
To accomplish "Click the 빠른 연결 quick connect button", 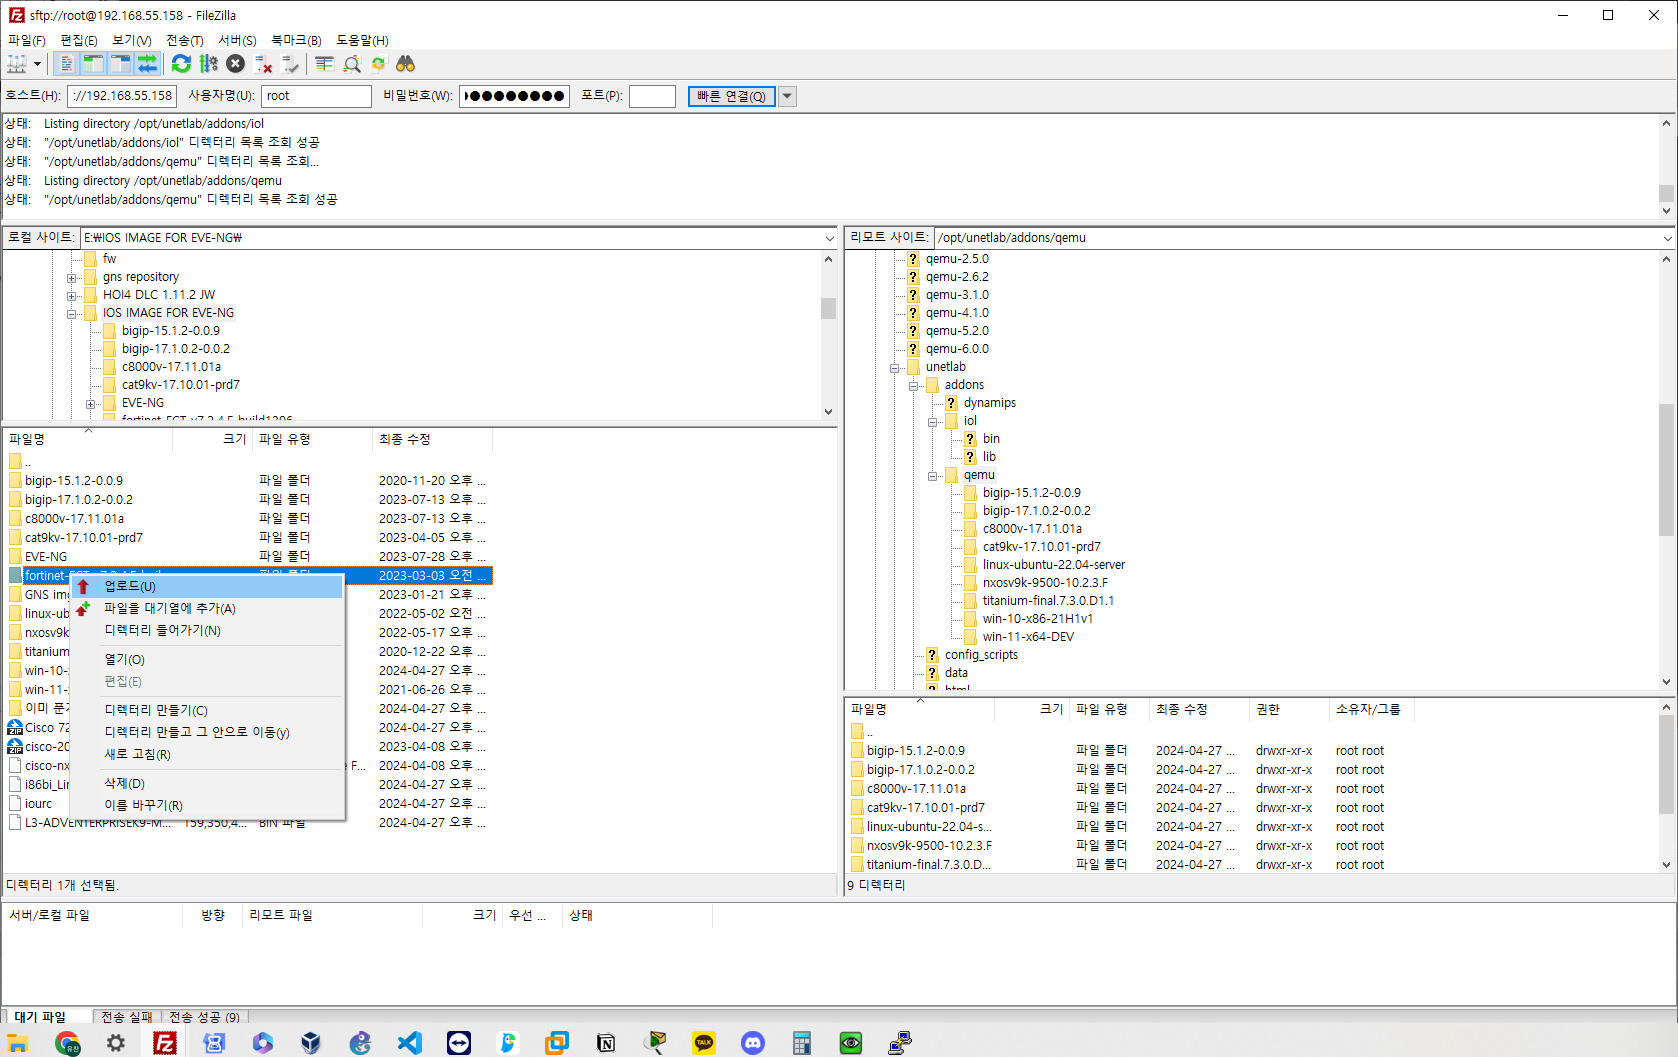I will pyautogui.click(x=731, y=96).
